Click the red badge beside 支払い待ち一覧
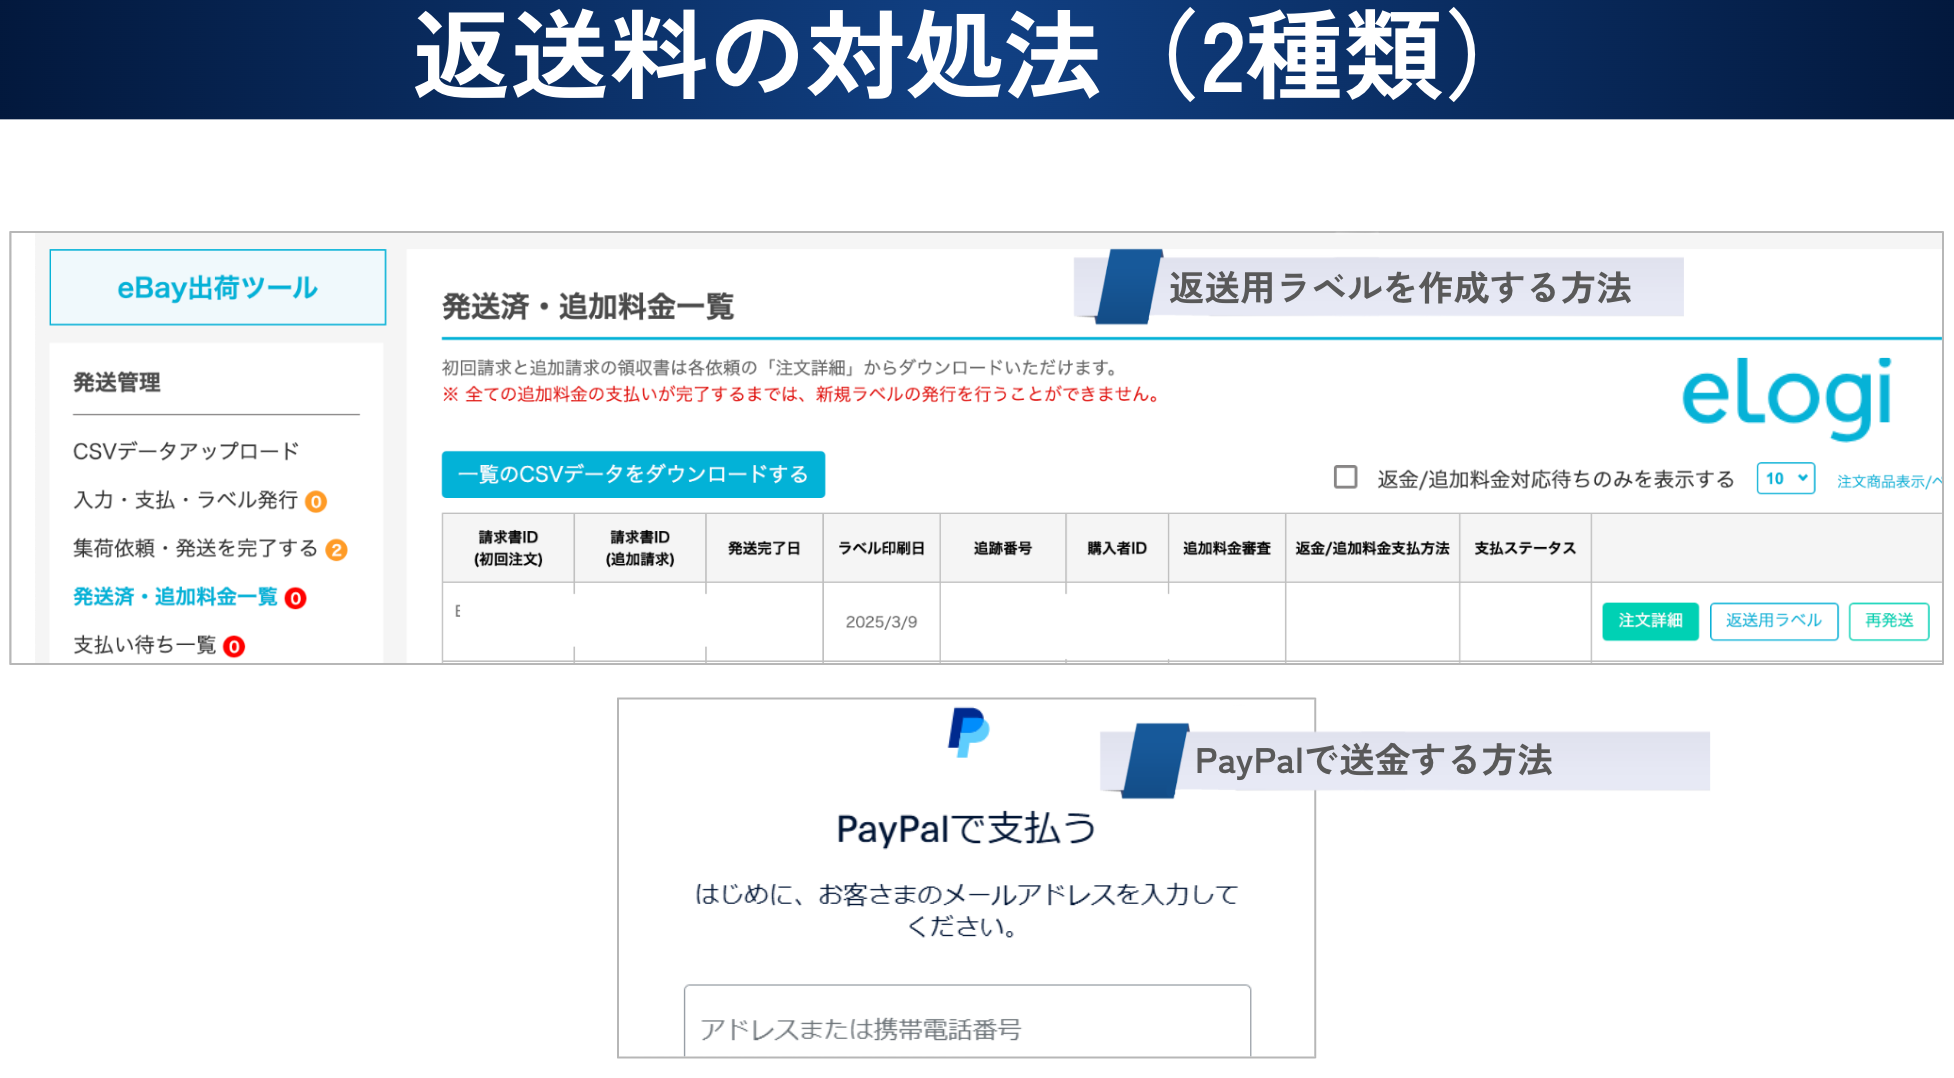The width and height of the screenshot is (1954, 1078). (234, 647)
